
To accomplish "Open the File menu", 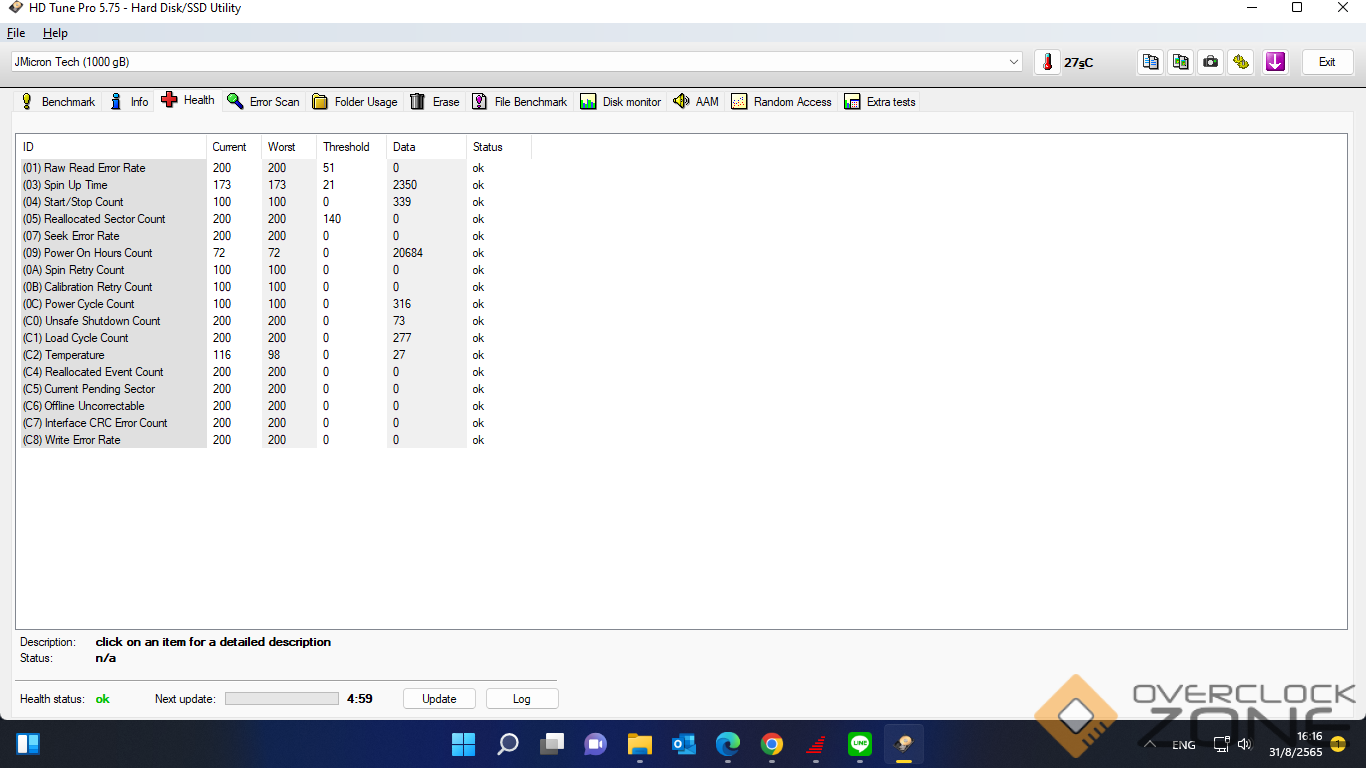I will [16, 33].
